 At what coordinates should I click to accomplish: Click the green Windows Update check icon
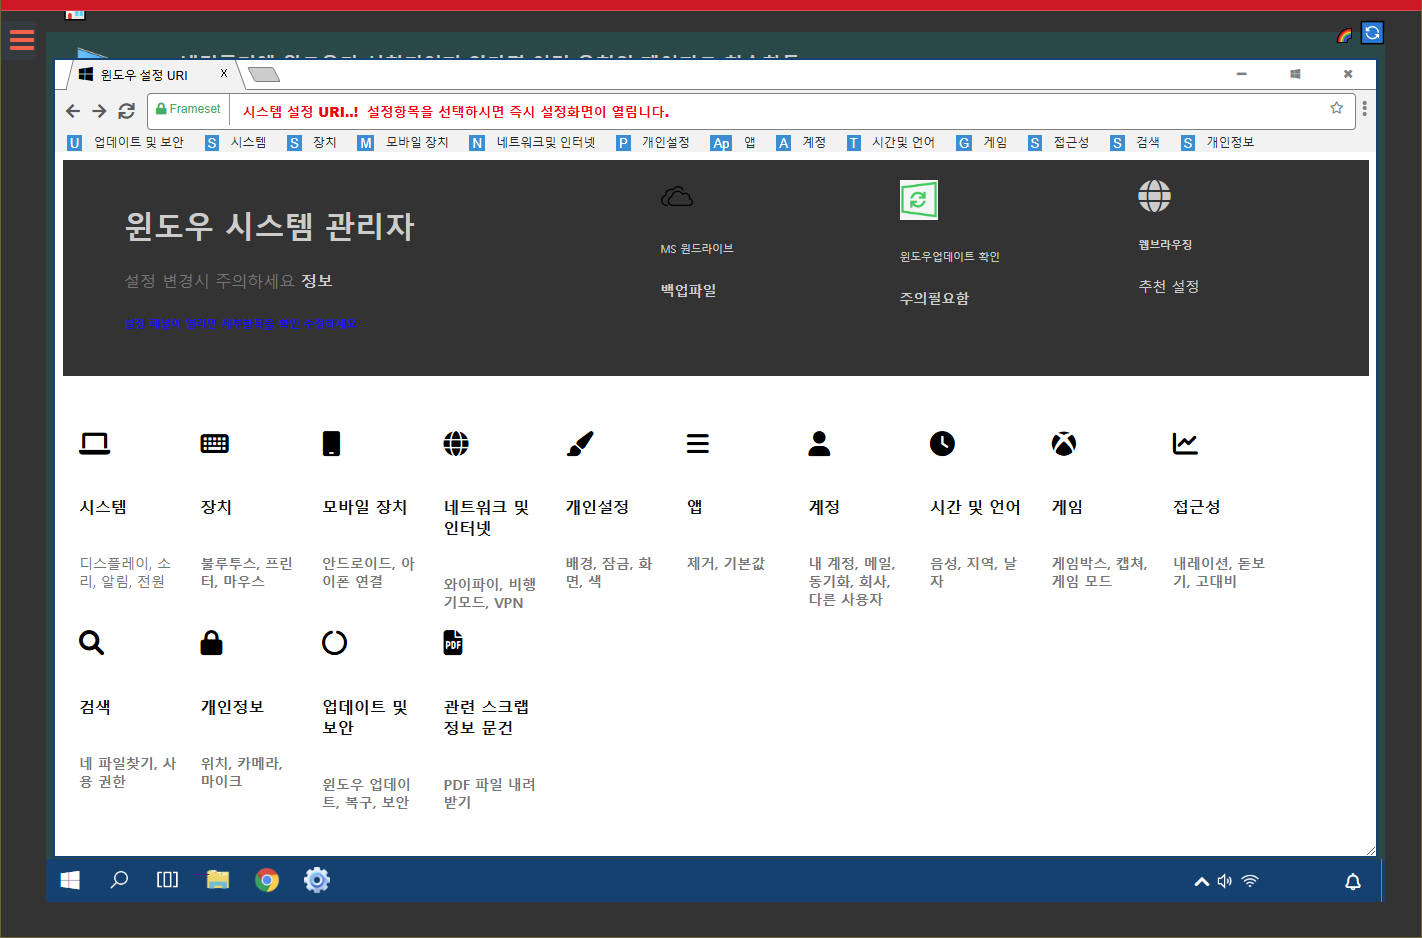coord(918,200)
